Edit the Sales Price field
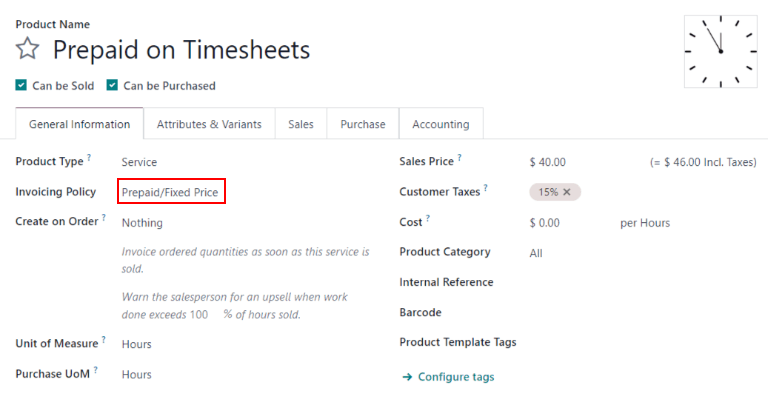 click(548, 162)
